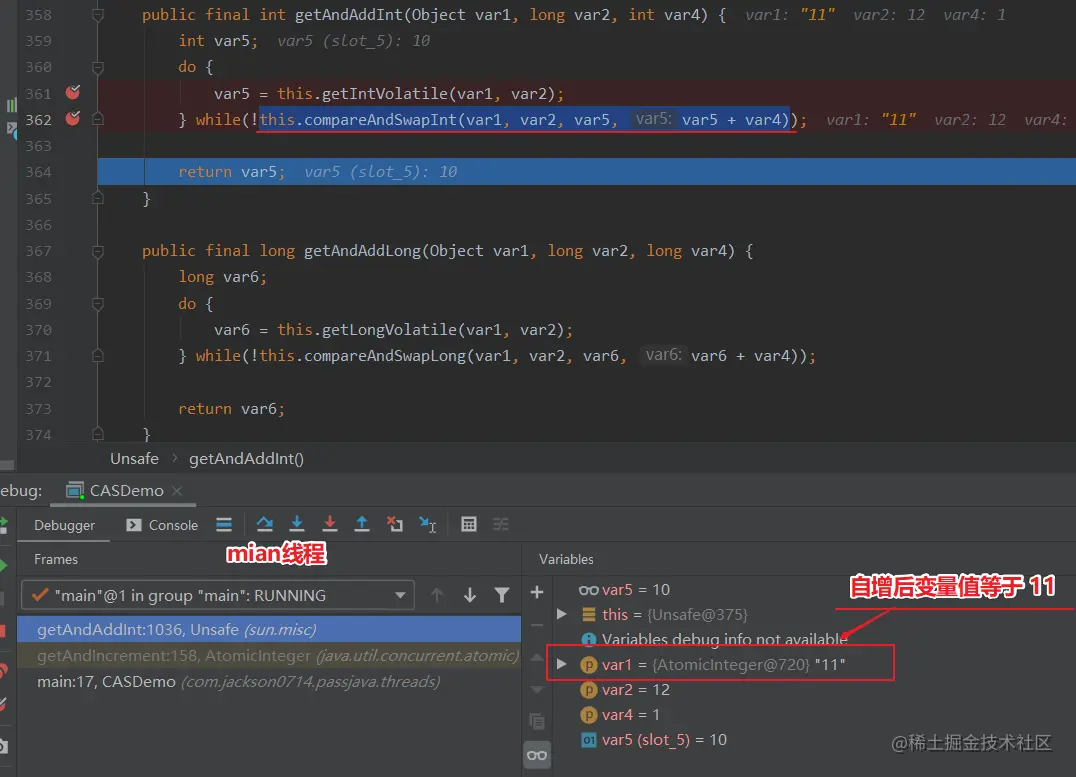
Task: Click the blue Step Into icon
Action: point(296,524)
